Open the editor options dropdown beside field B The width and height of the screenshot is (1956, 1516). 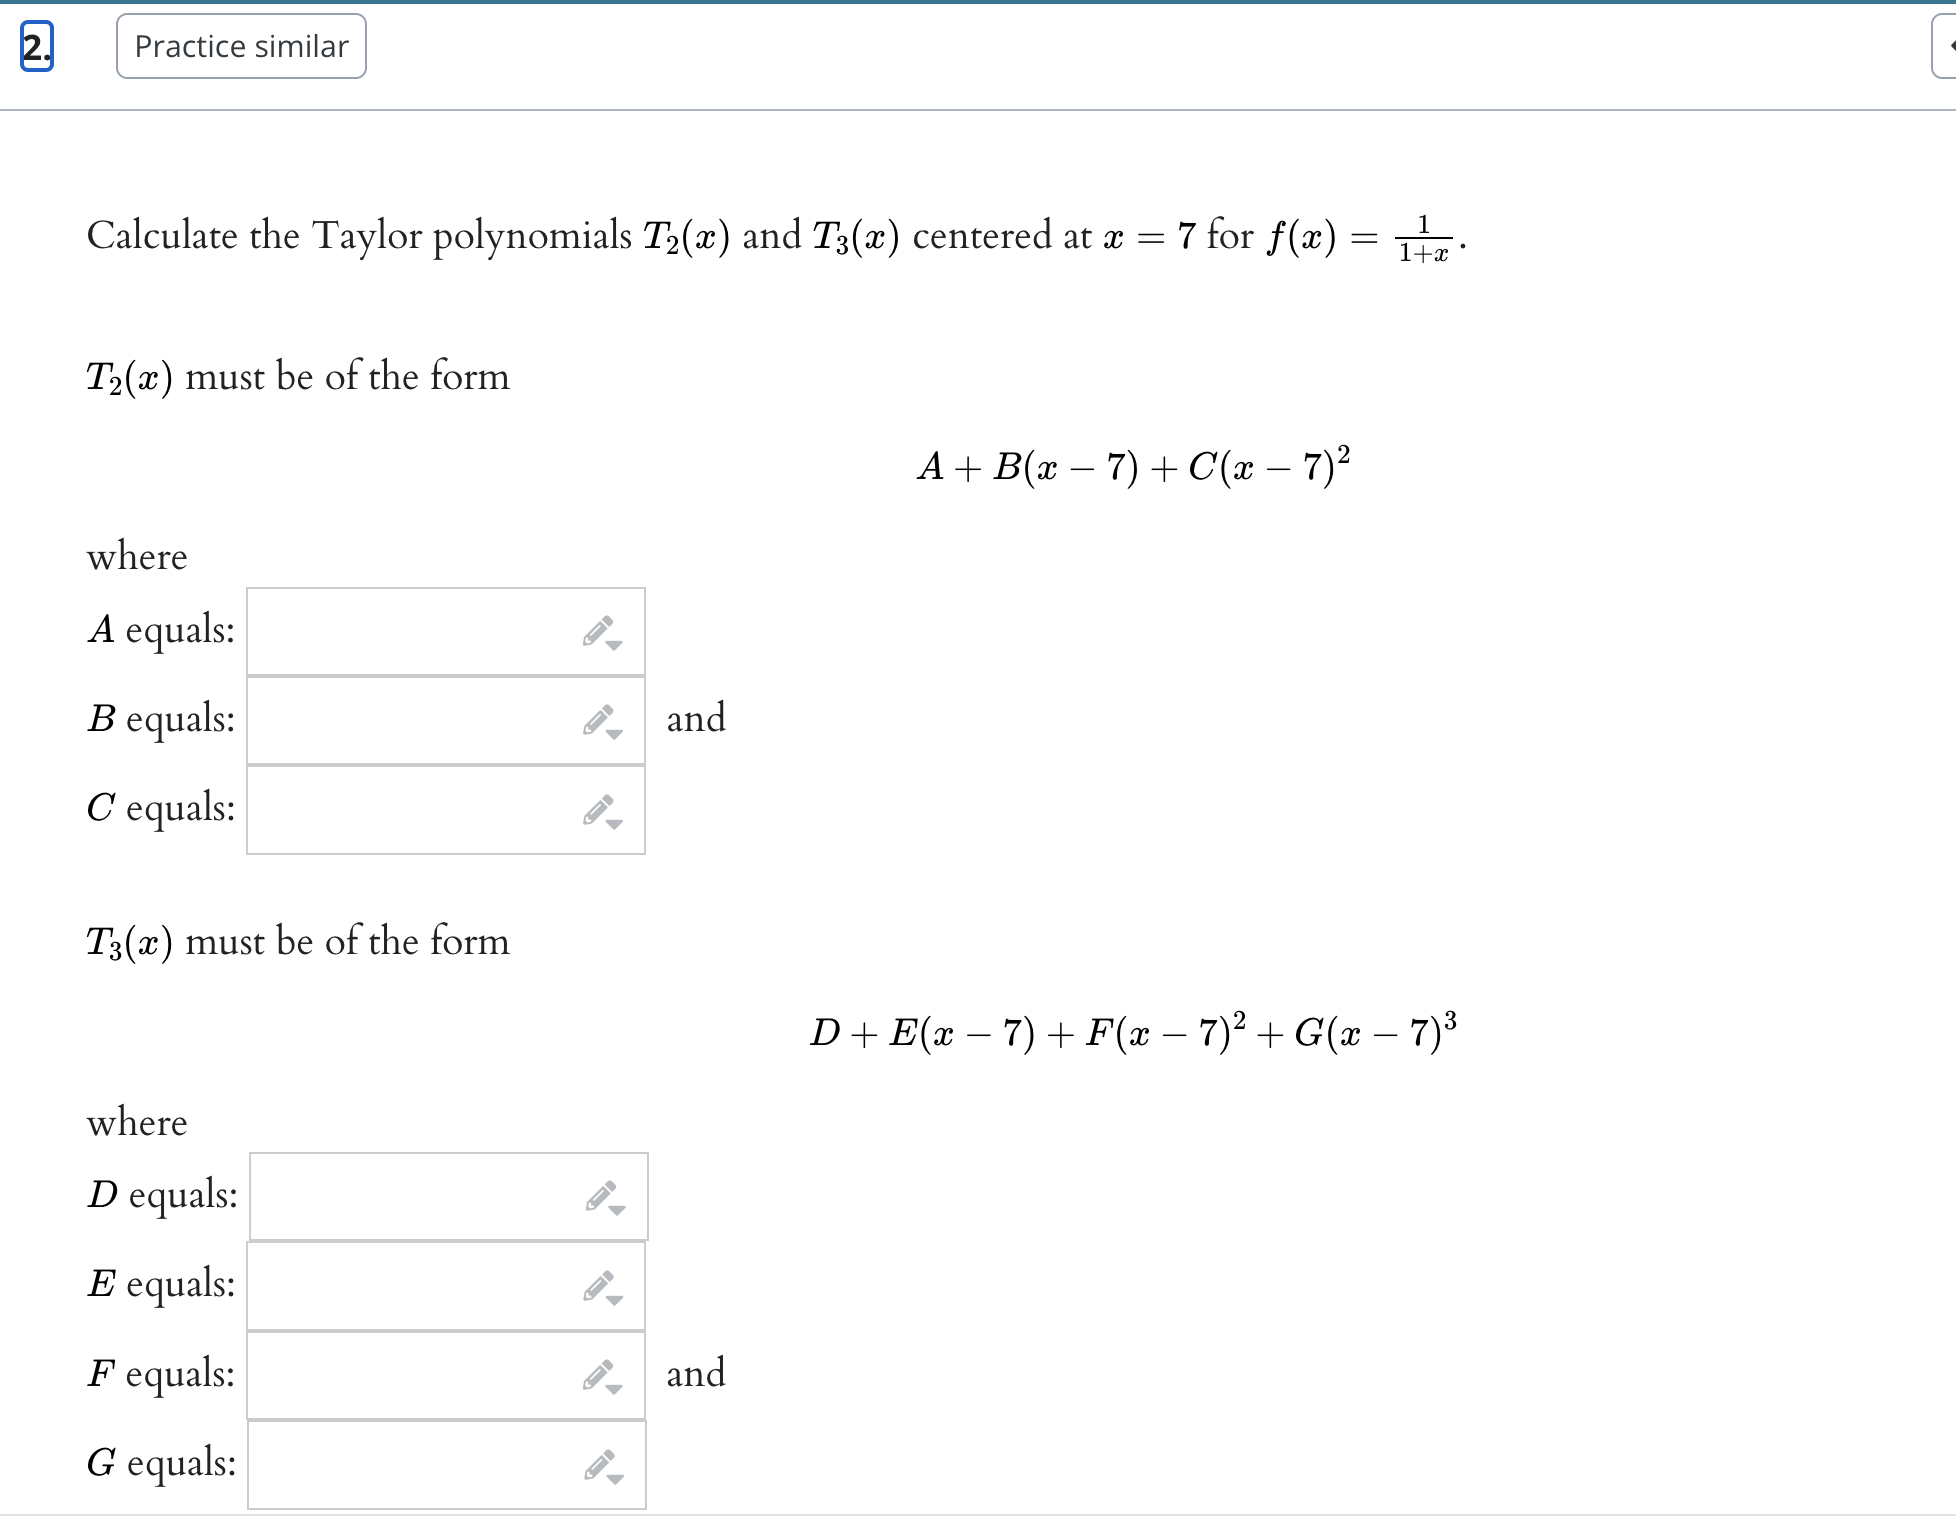(x=614, y=733)
